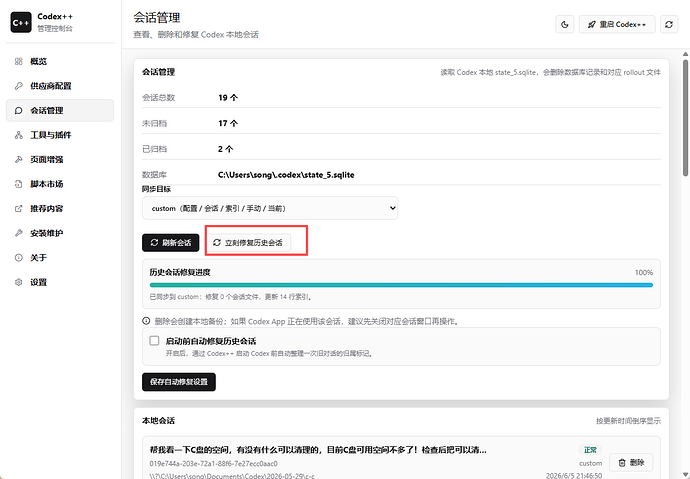Click the wrench icon beside 安装维护
This screenshot has width=690, height=479.
(18, 233)
